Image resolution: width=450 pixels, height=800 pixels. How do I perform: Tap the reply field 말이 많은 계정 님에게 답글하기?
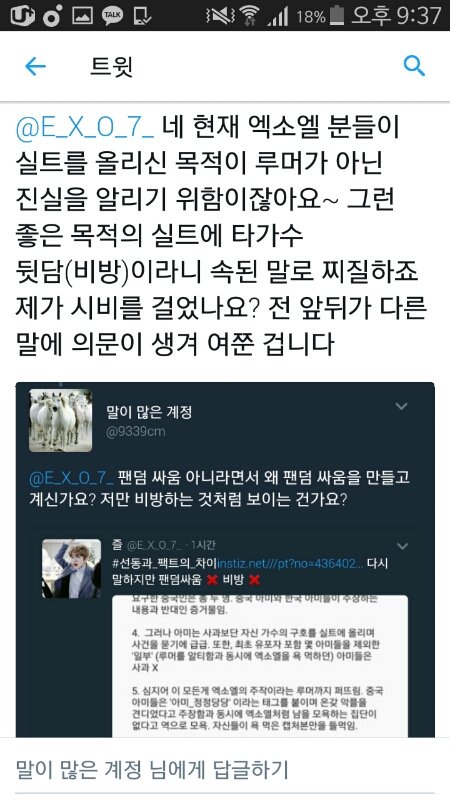tap(225, 769)
